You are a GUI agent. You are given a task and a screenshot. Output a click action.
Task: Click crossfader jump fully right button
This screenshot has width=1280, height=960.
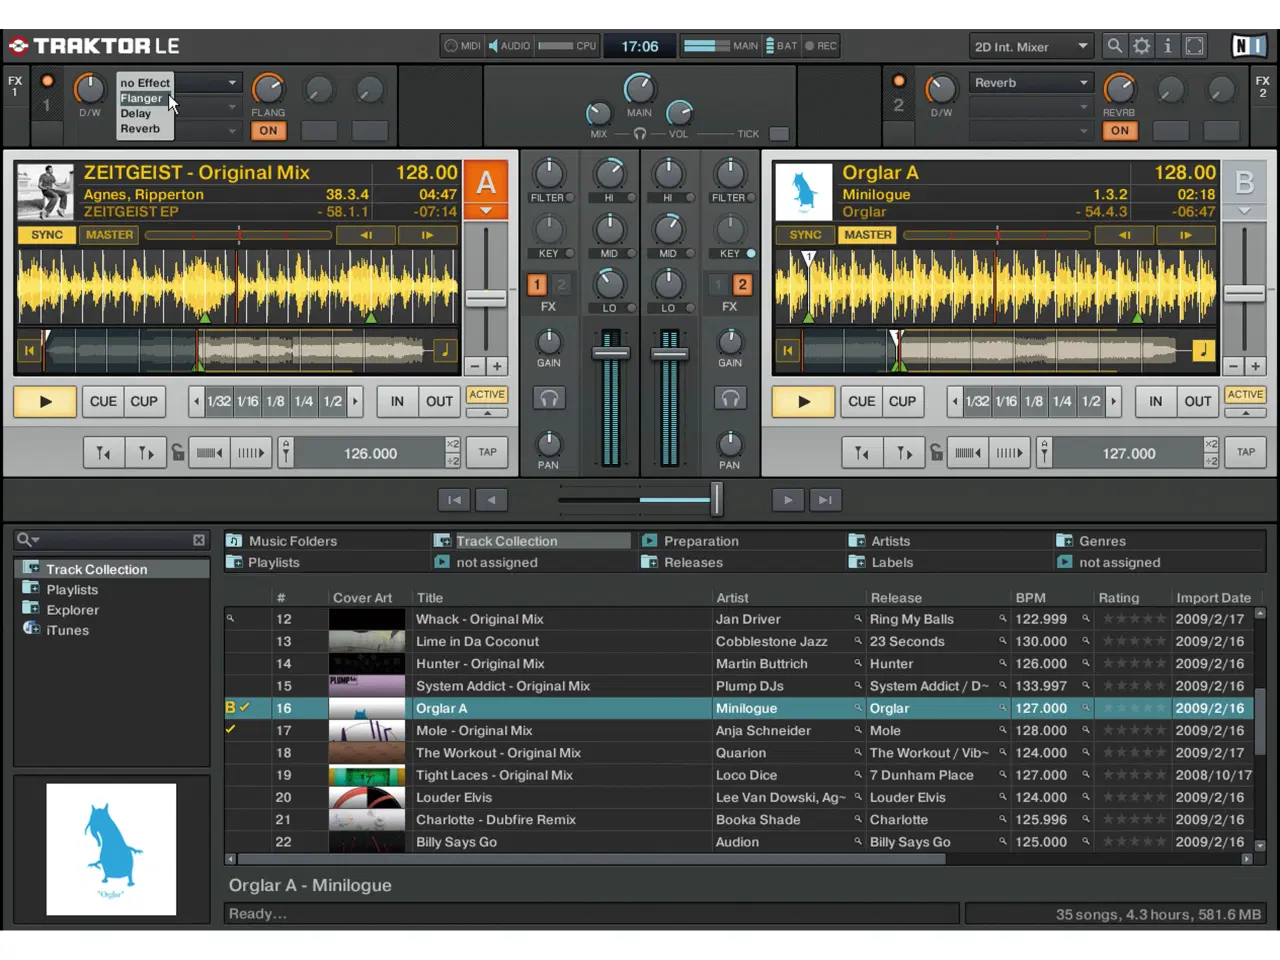click(x=825, y=500)
